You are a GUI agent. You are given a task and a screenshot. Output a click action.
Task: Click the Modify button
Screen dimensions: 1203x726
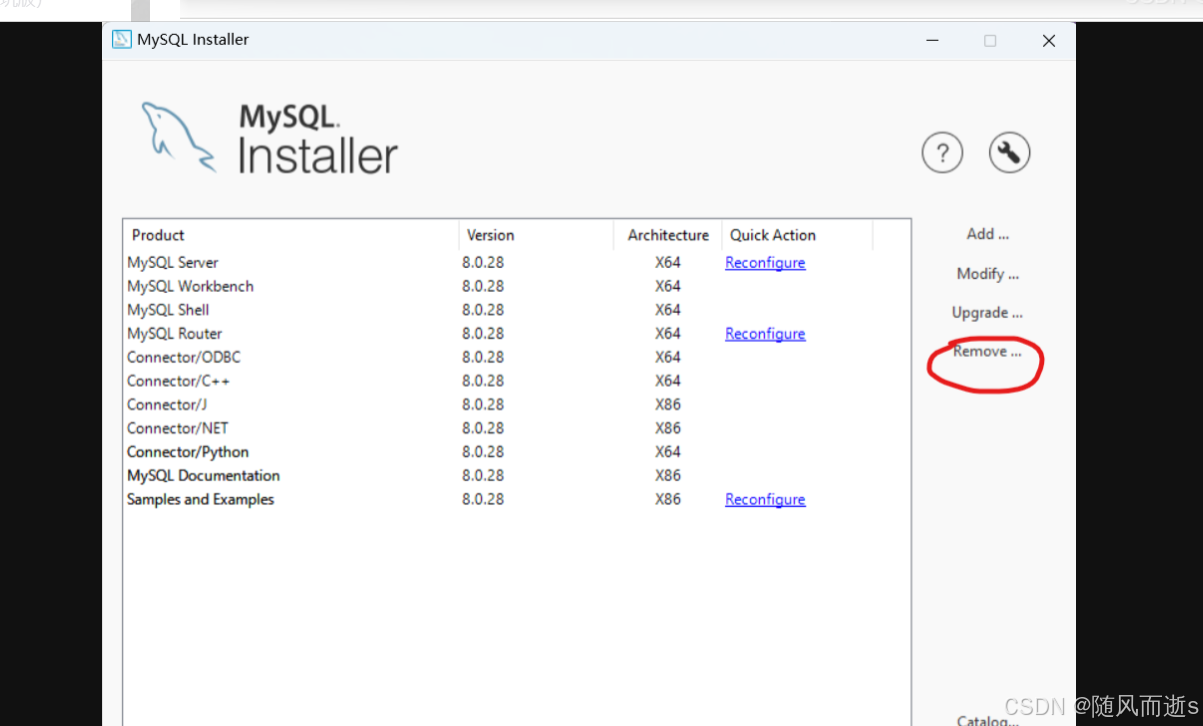tap(986, 273)
